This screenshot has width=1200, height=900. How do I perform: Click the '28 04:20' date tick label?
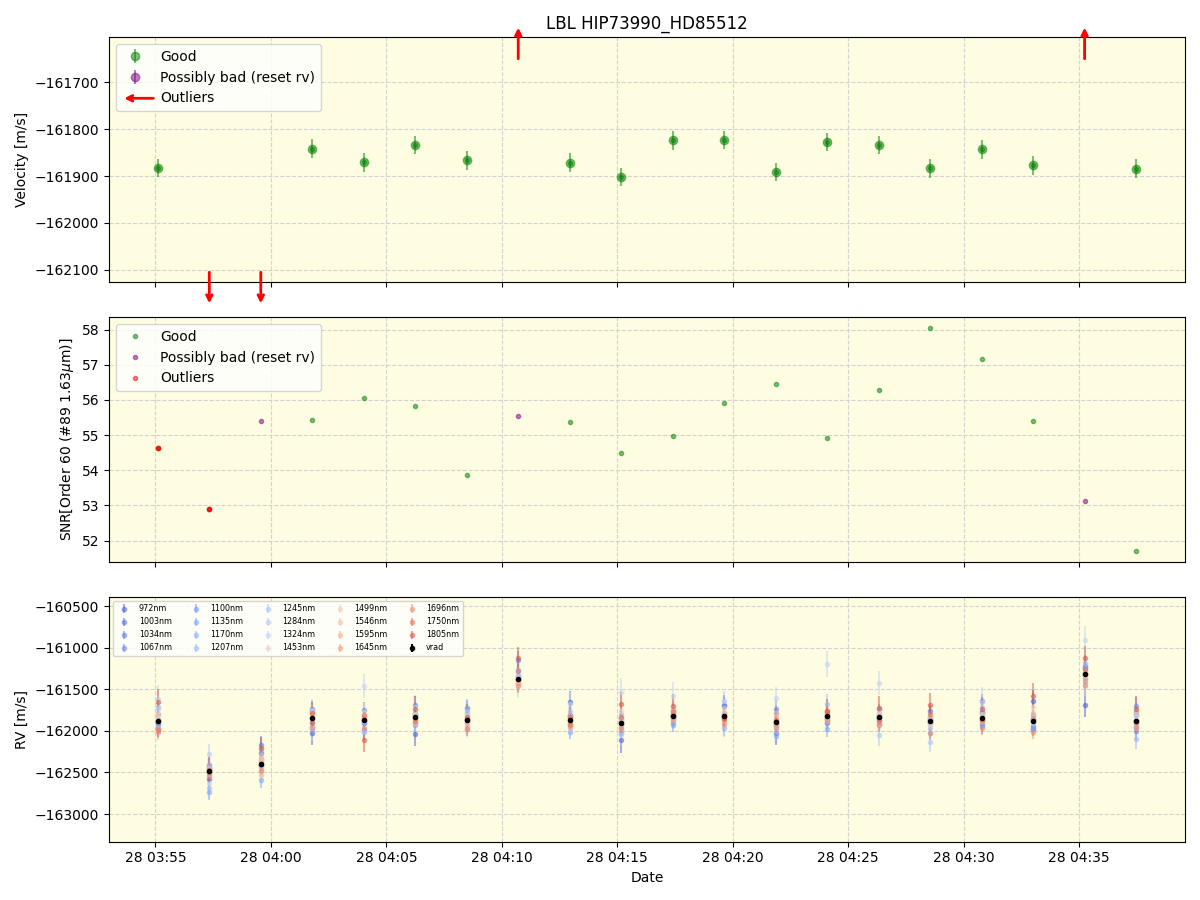coord(733,857)
